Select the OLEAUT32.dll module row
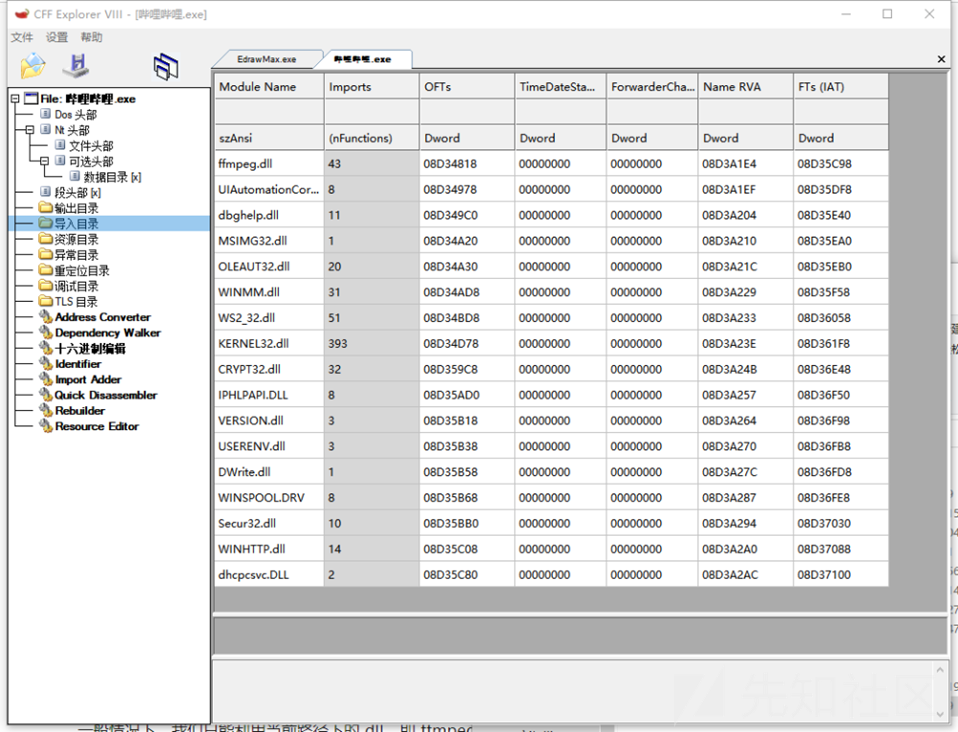This screenshot has height=732, width=958. 551,266
